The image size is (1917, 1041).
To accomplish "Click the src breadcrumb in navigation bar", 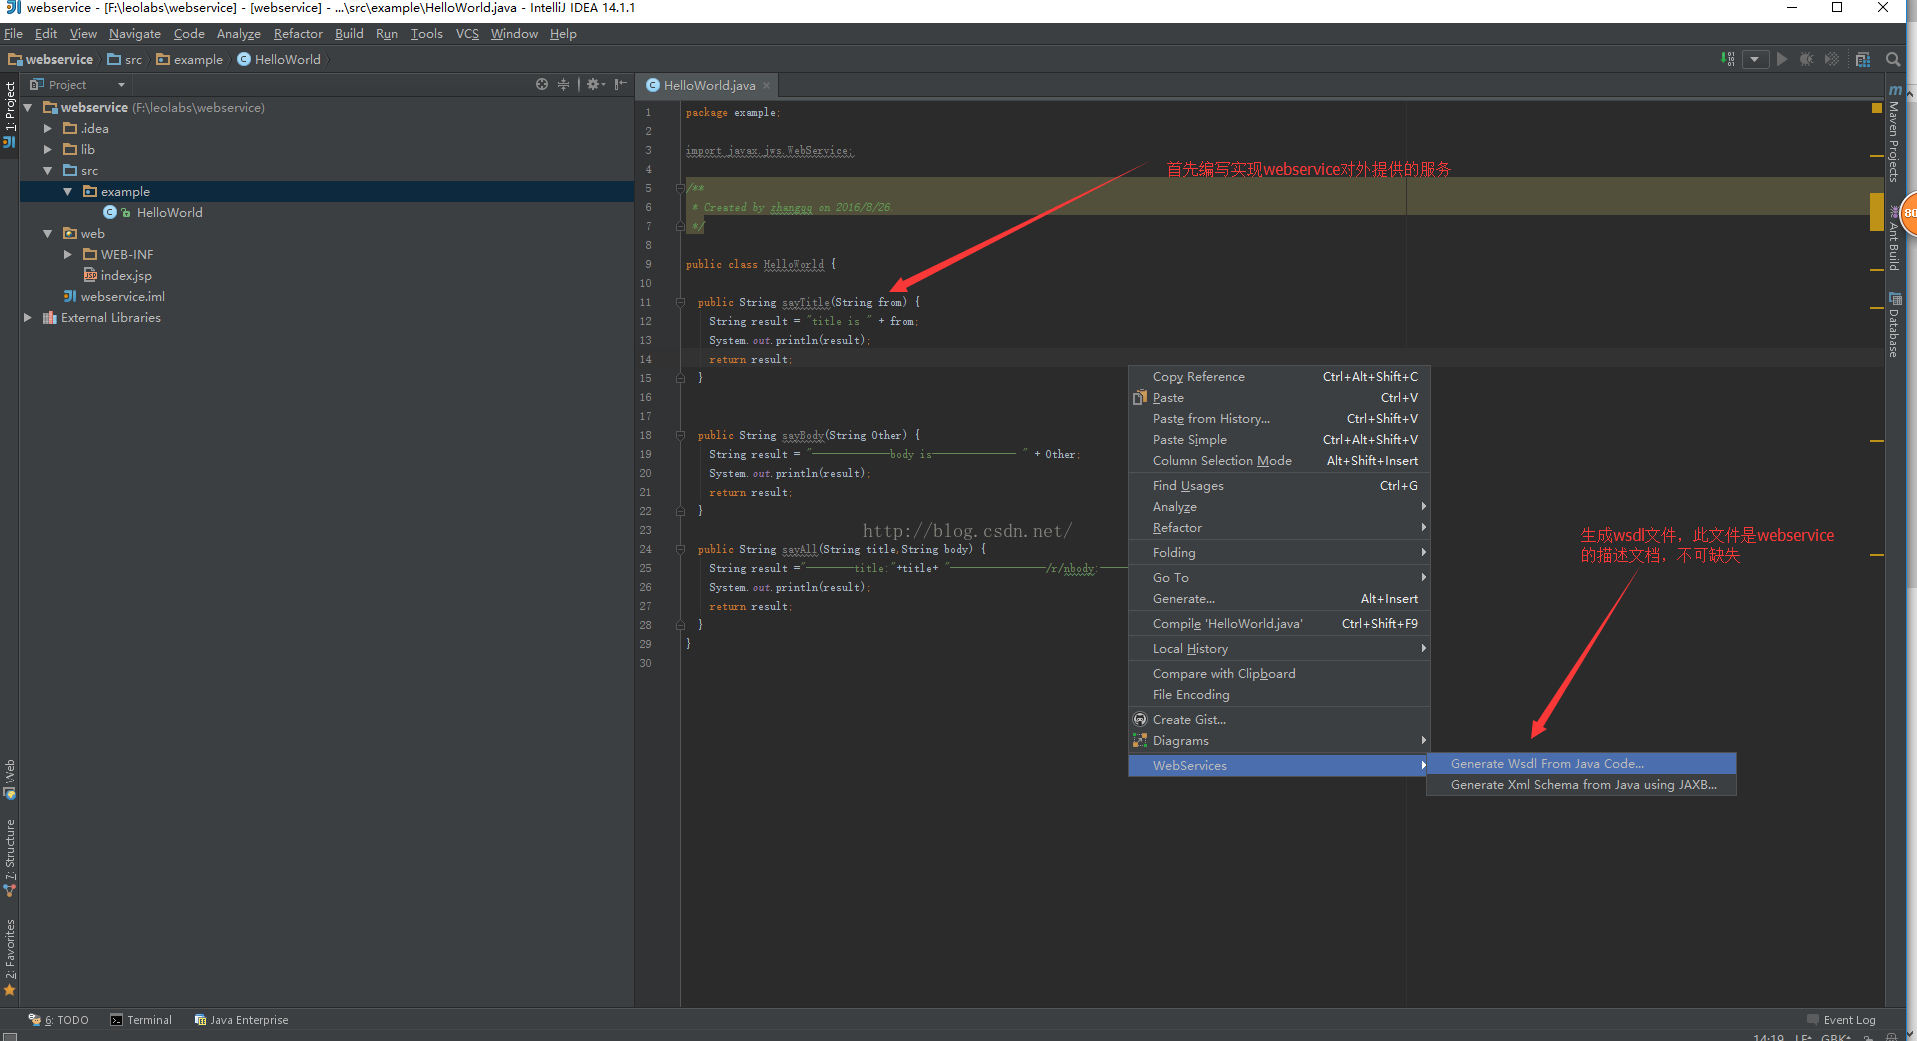I will coord(125,59).
